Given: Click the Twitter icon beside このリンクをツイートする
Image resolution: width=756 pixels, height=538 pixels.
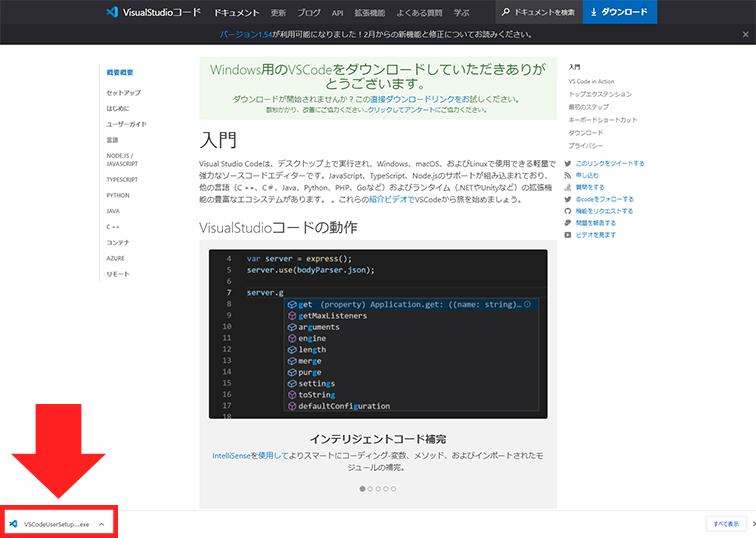Looking at the screenshot, I should point(567,163).
